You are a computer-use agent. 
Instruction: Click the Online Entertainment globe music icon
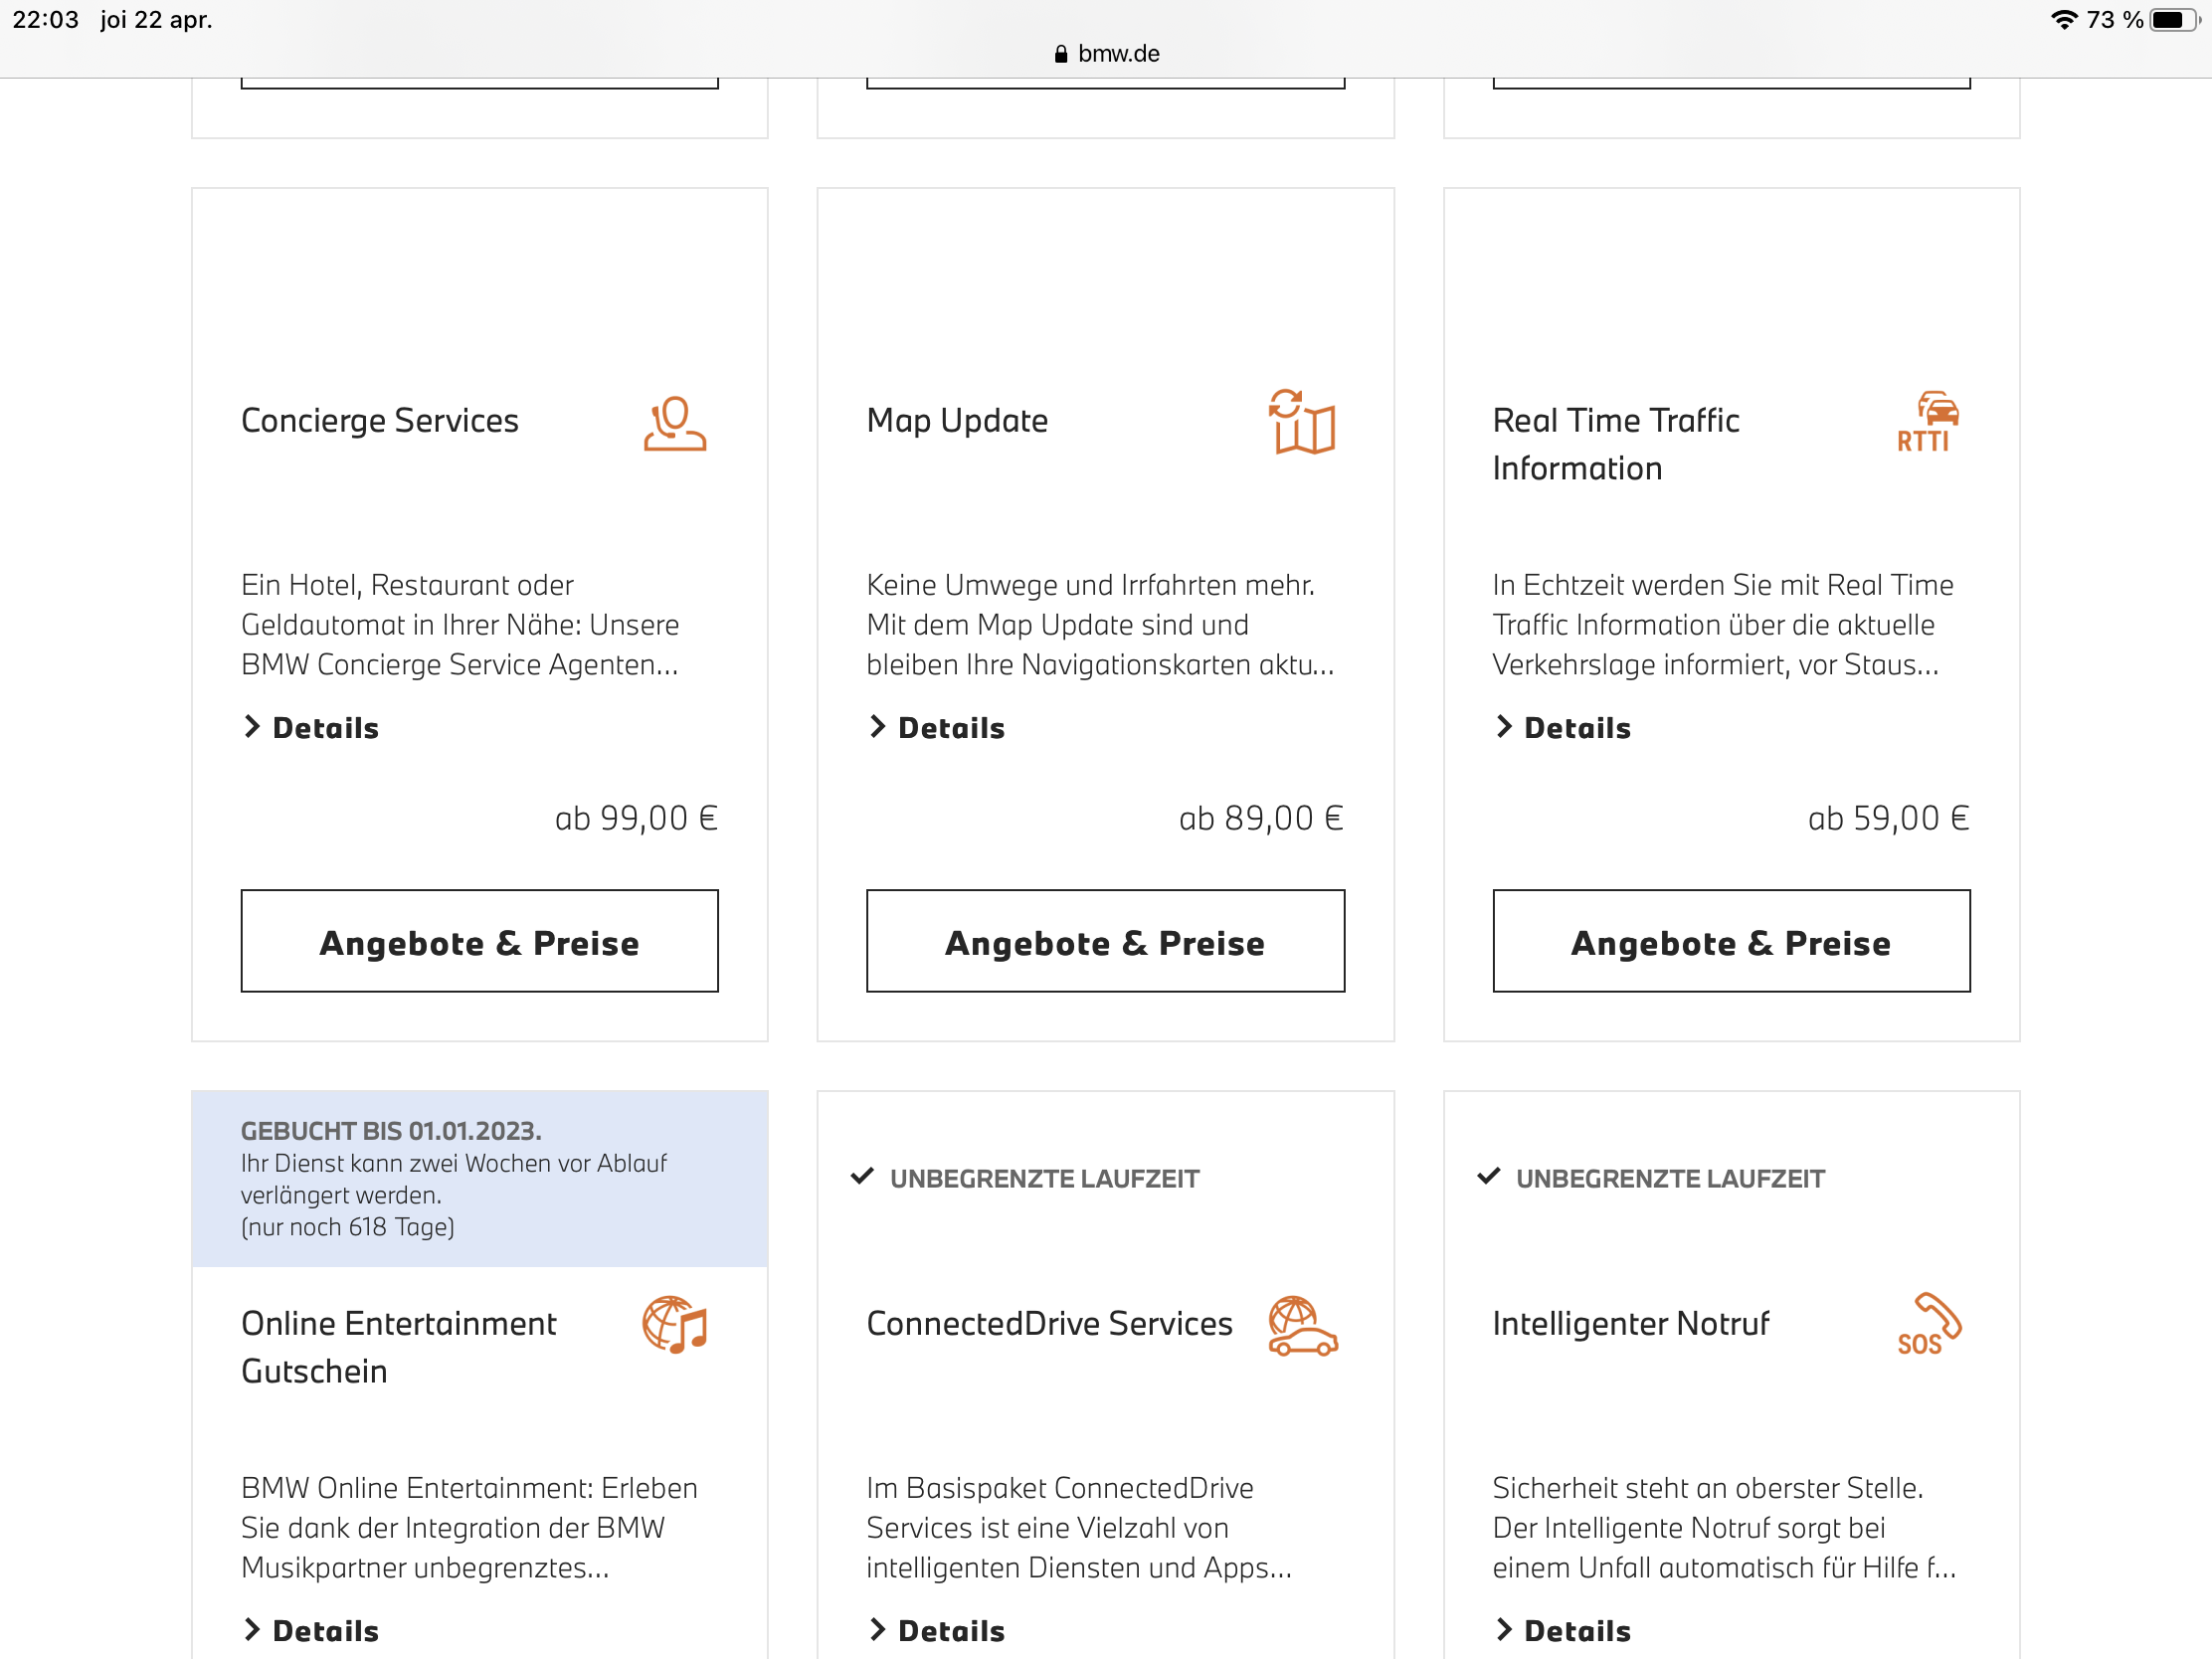click(675, 1325)
